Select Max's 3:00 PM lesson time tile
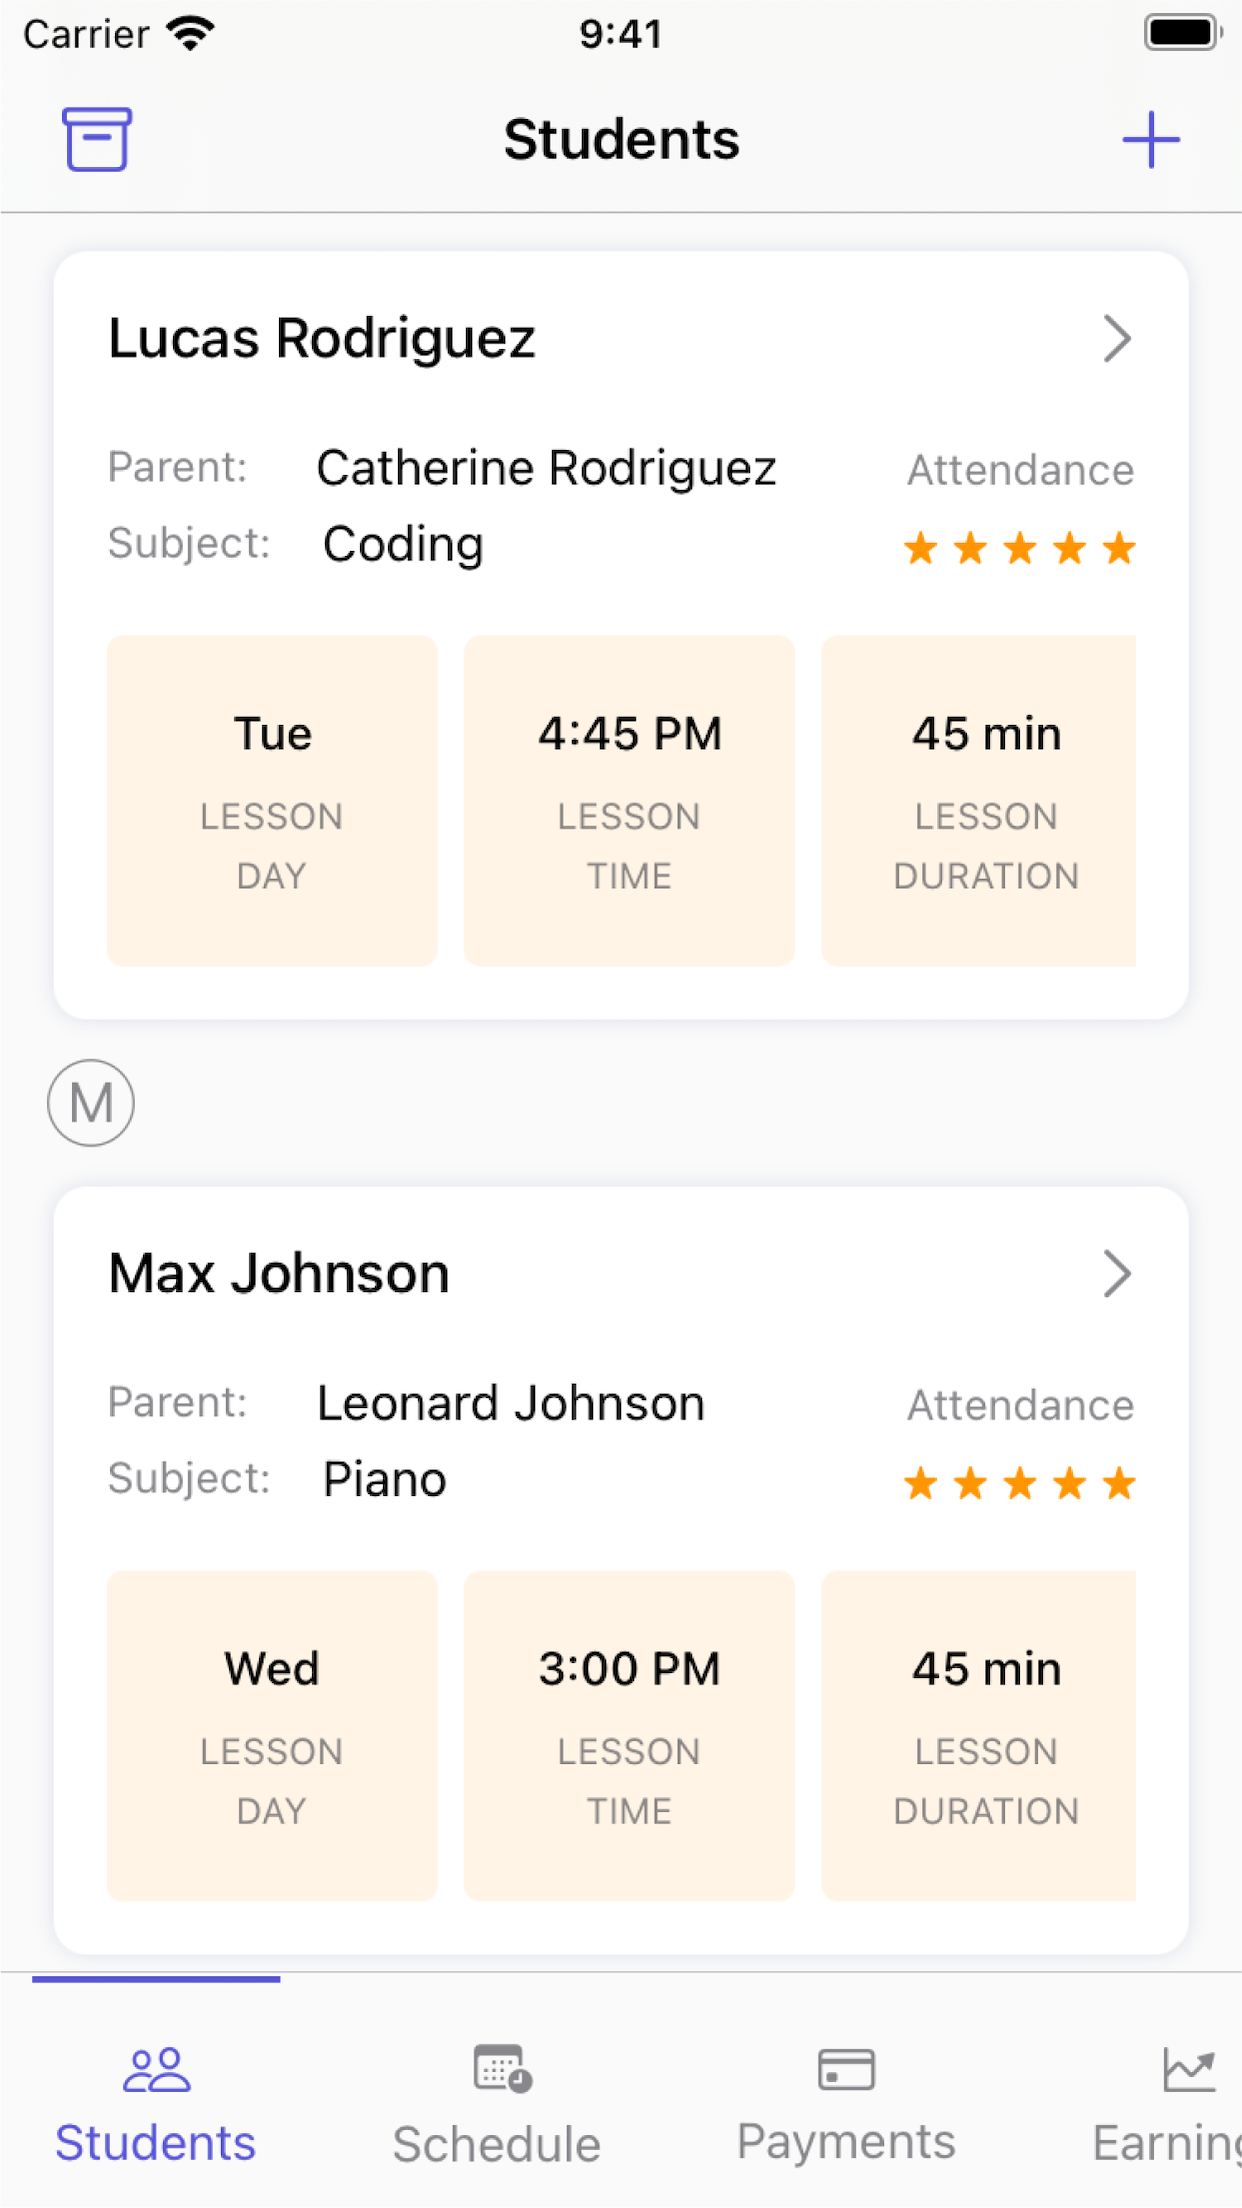The height and width of the screenshot is (2208, 1242). (x=629, y=1735)
